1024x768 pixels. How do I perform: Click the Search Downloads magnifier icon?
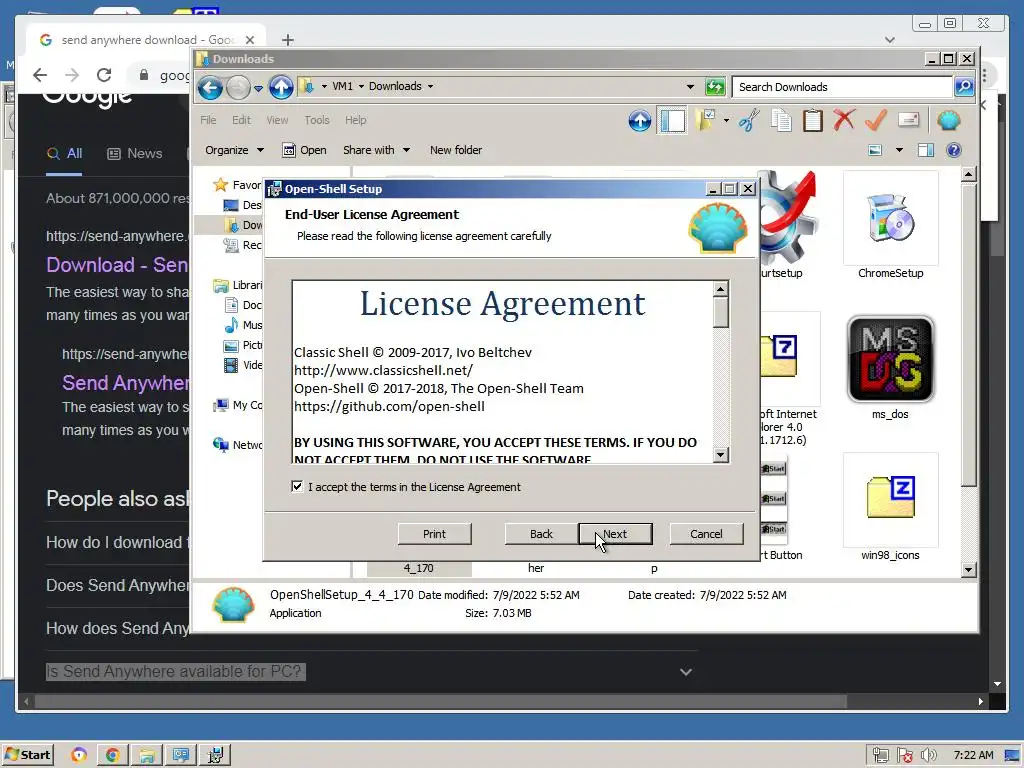click(x=964, y=86)
